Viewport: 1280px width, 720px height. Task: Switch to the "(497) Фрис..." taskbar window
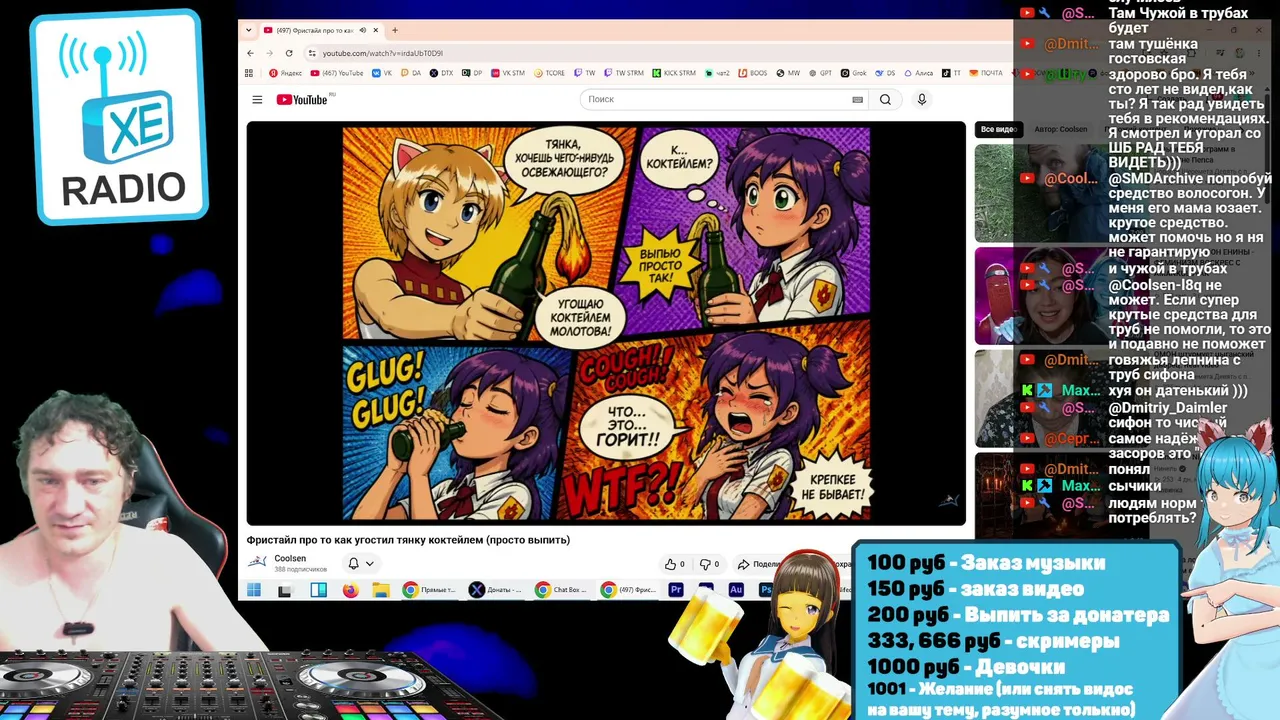coord(627,590)
